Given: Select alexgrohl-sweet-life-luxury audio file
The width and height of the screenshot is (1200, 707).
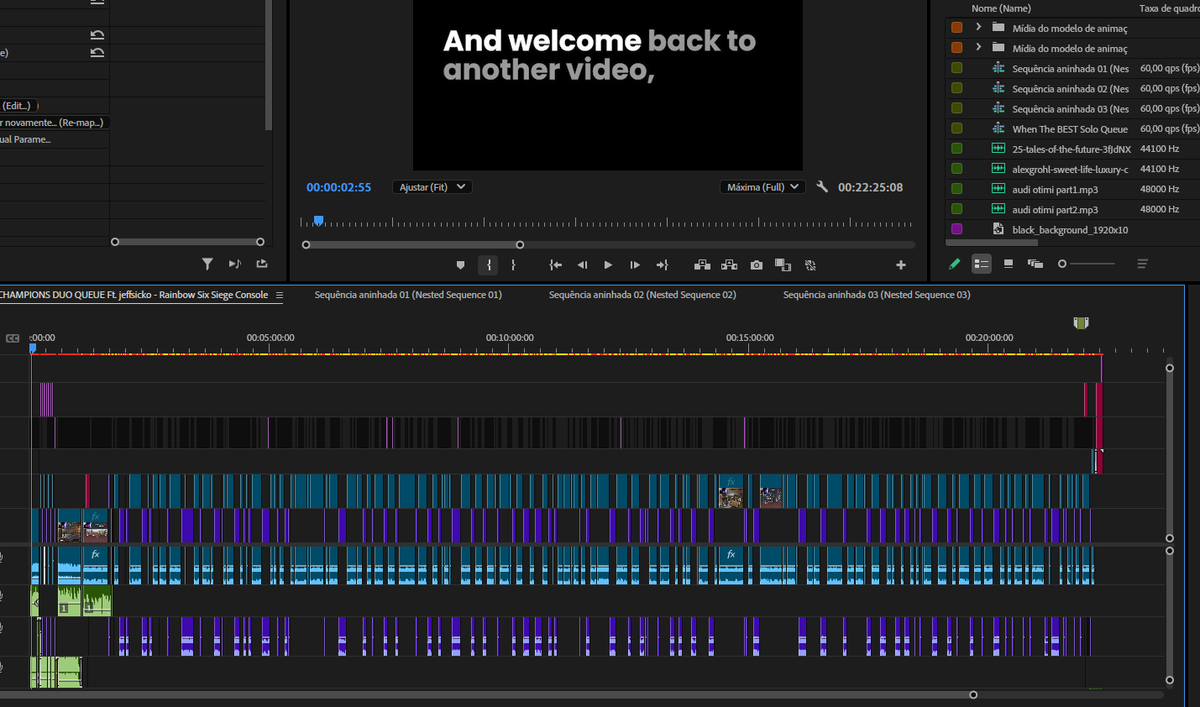Looking at the screenshot, I should [x=1070, y=169].
